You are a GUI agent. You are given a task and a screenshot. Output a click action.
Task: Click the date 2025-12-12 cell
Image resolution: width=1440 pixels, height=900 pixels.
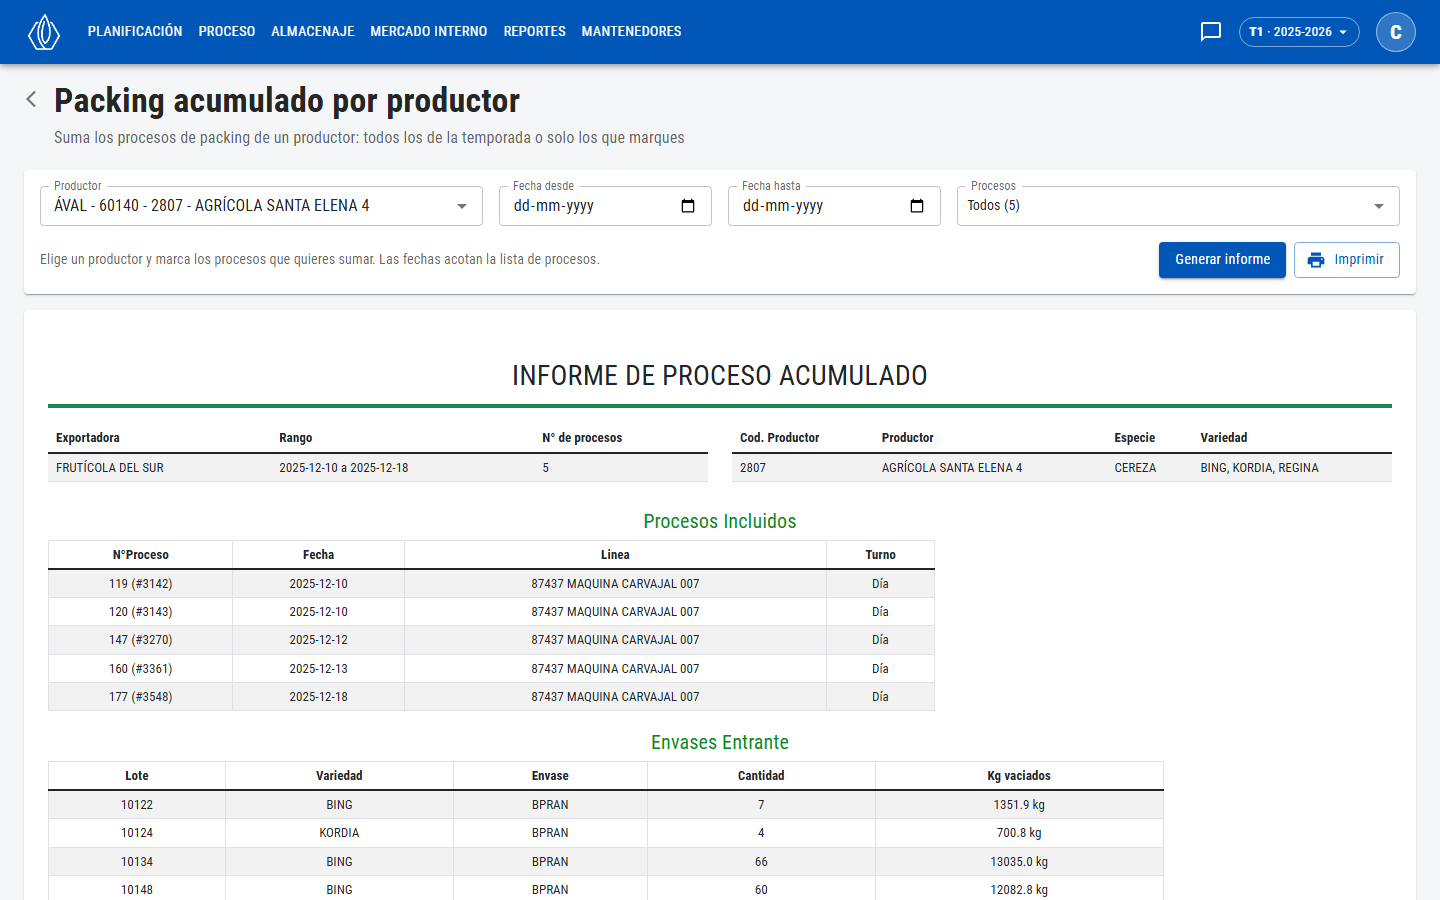[319, 640]
